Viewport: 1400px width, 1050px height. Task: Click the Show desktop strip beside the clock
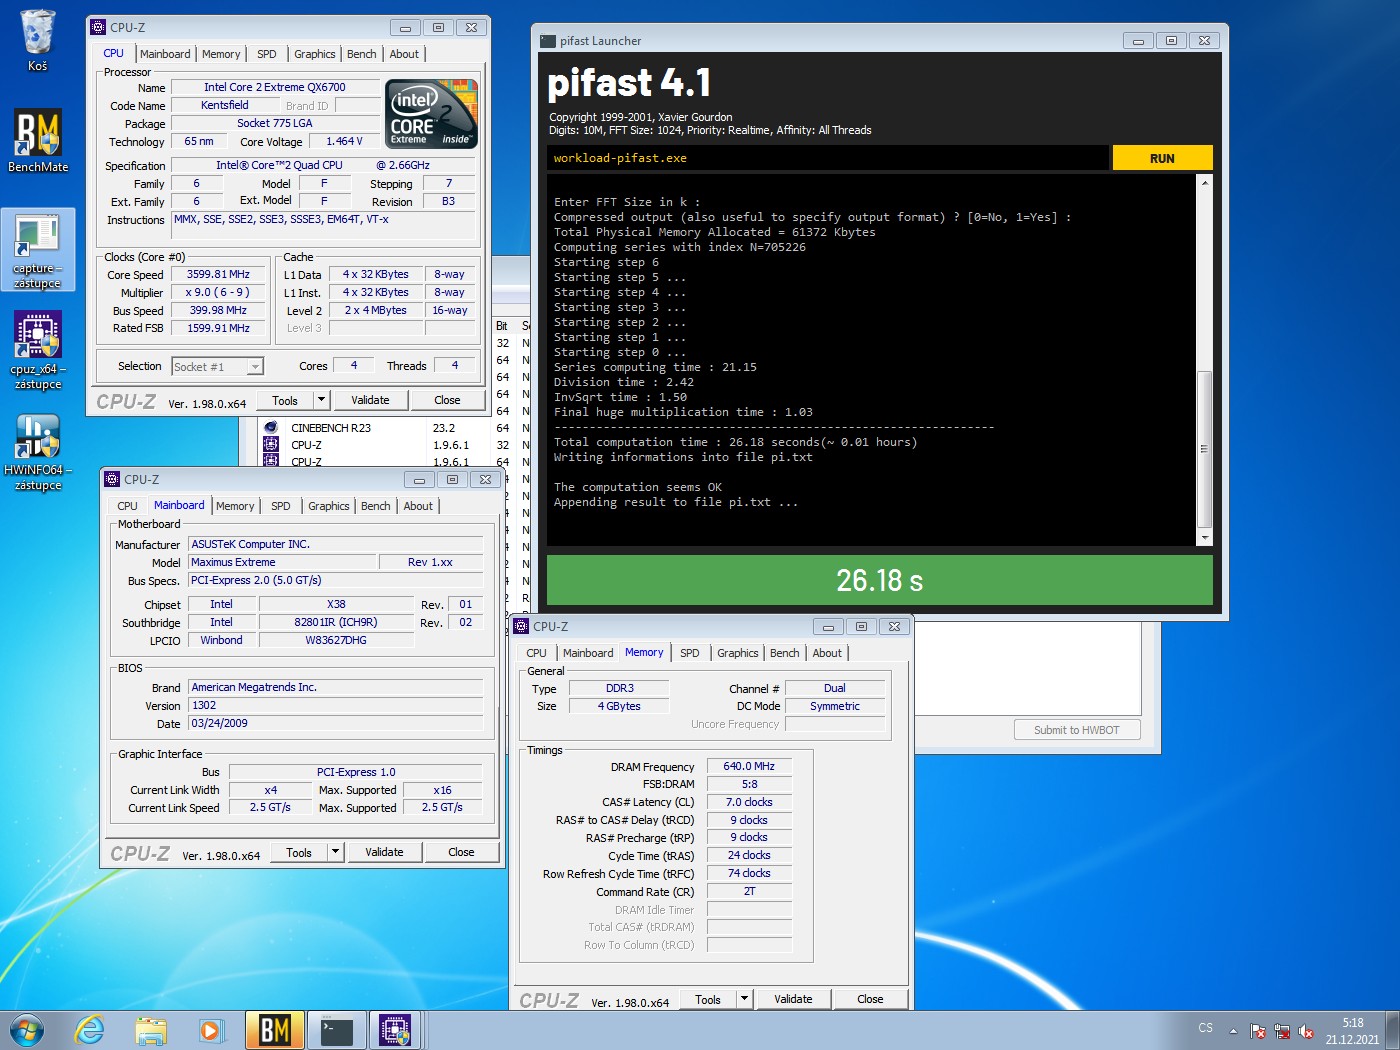1392,1030
